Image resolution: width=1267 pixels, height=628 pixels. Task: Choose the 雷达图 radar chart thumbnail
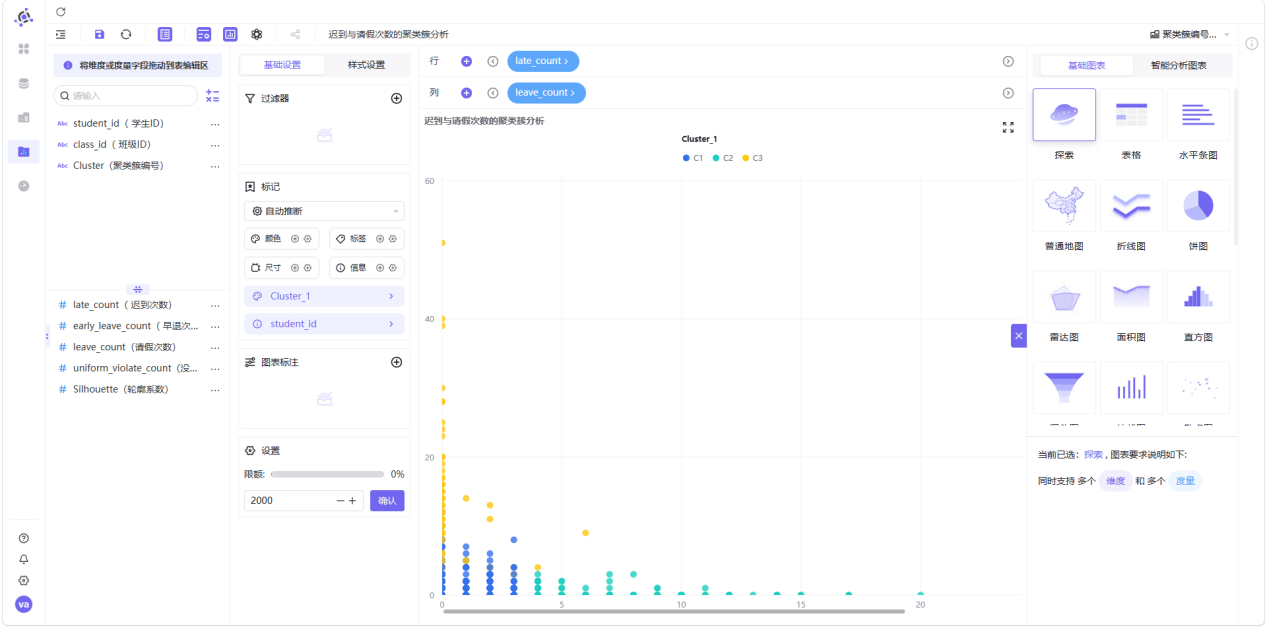click(1064, 297)
